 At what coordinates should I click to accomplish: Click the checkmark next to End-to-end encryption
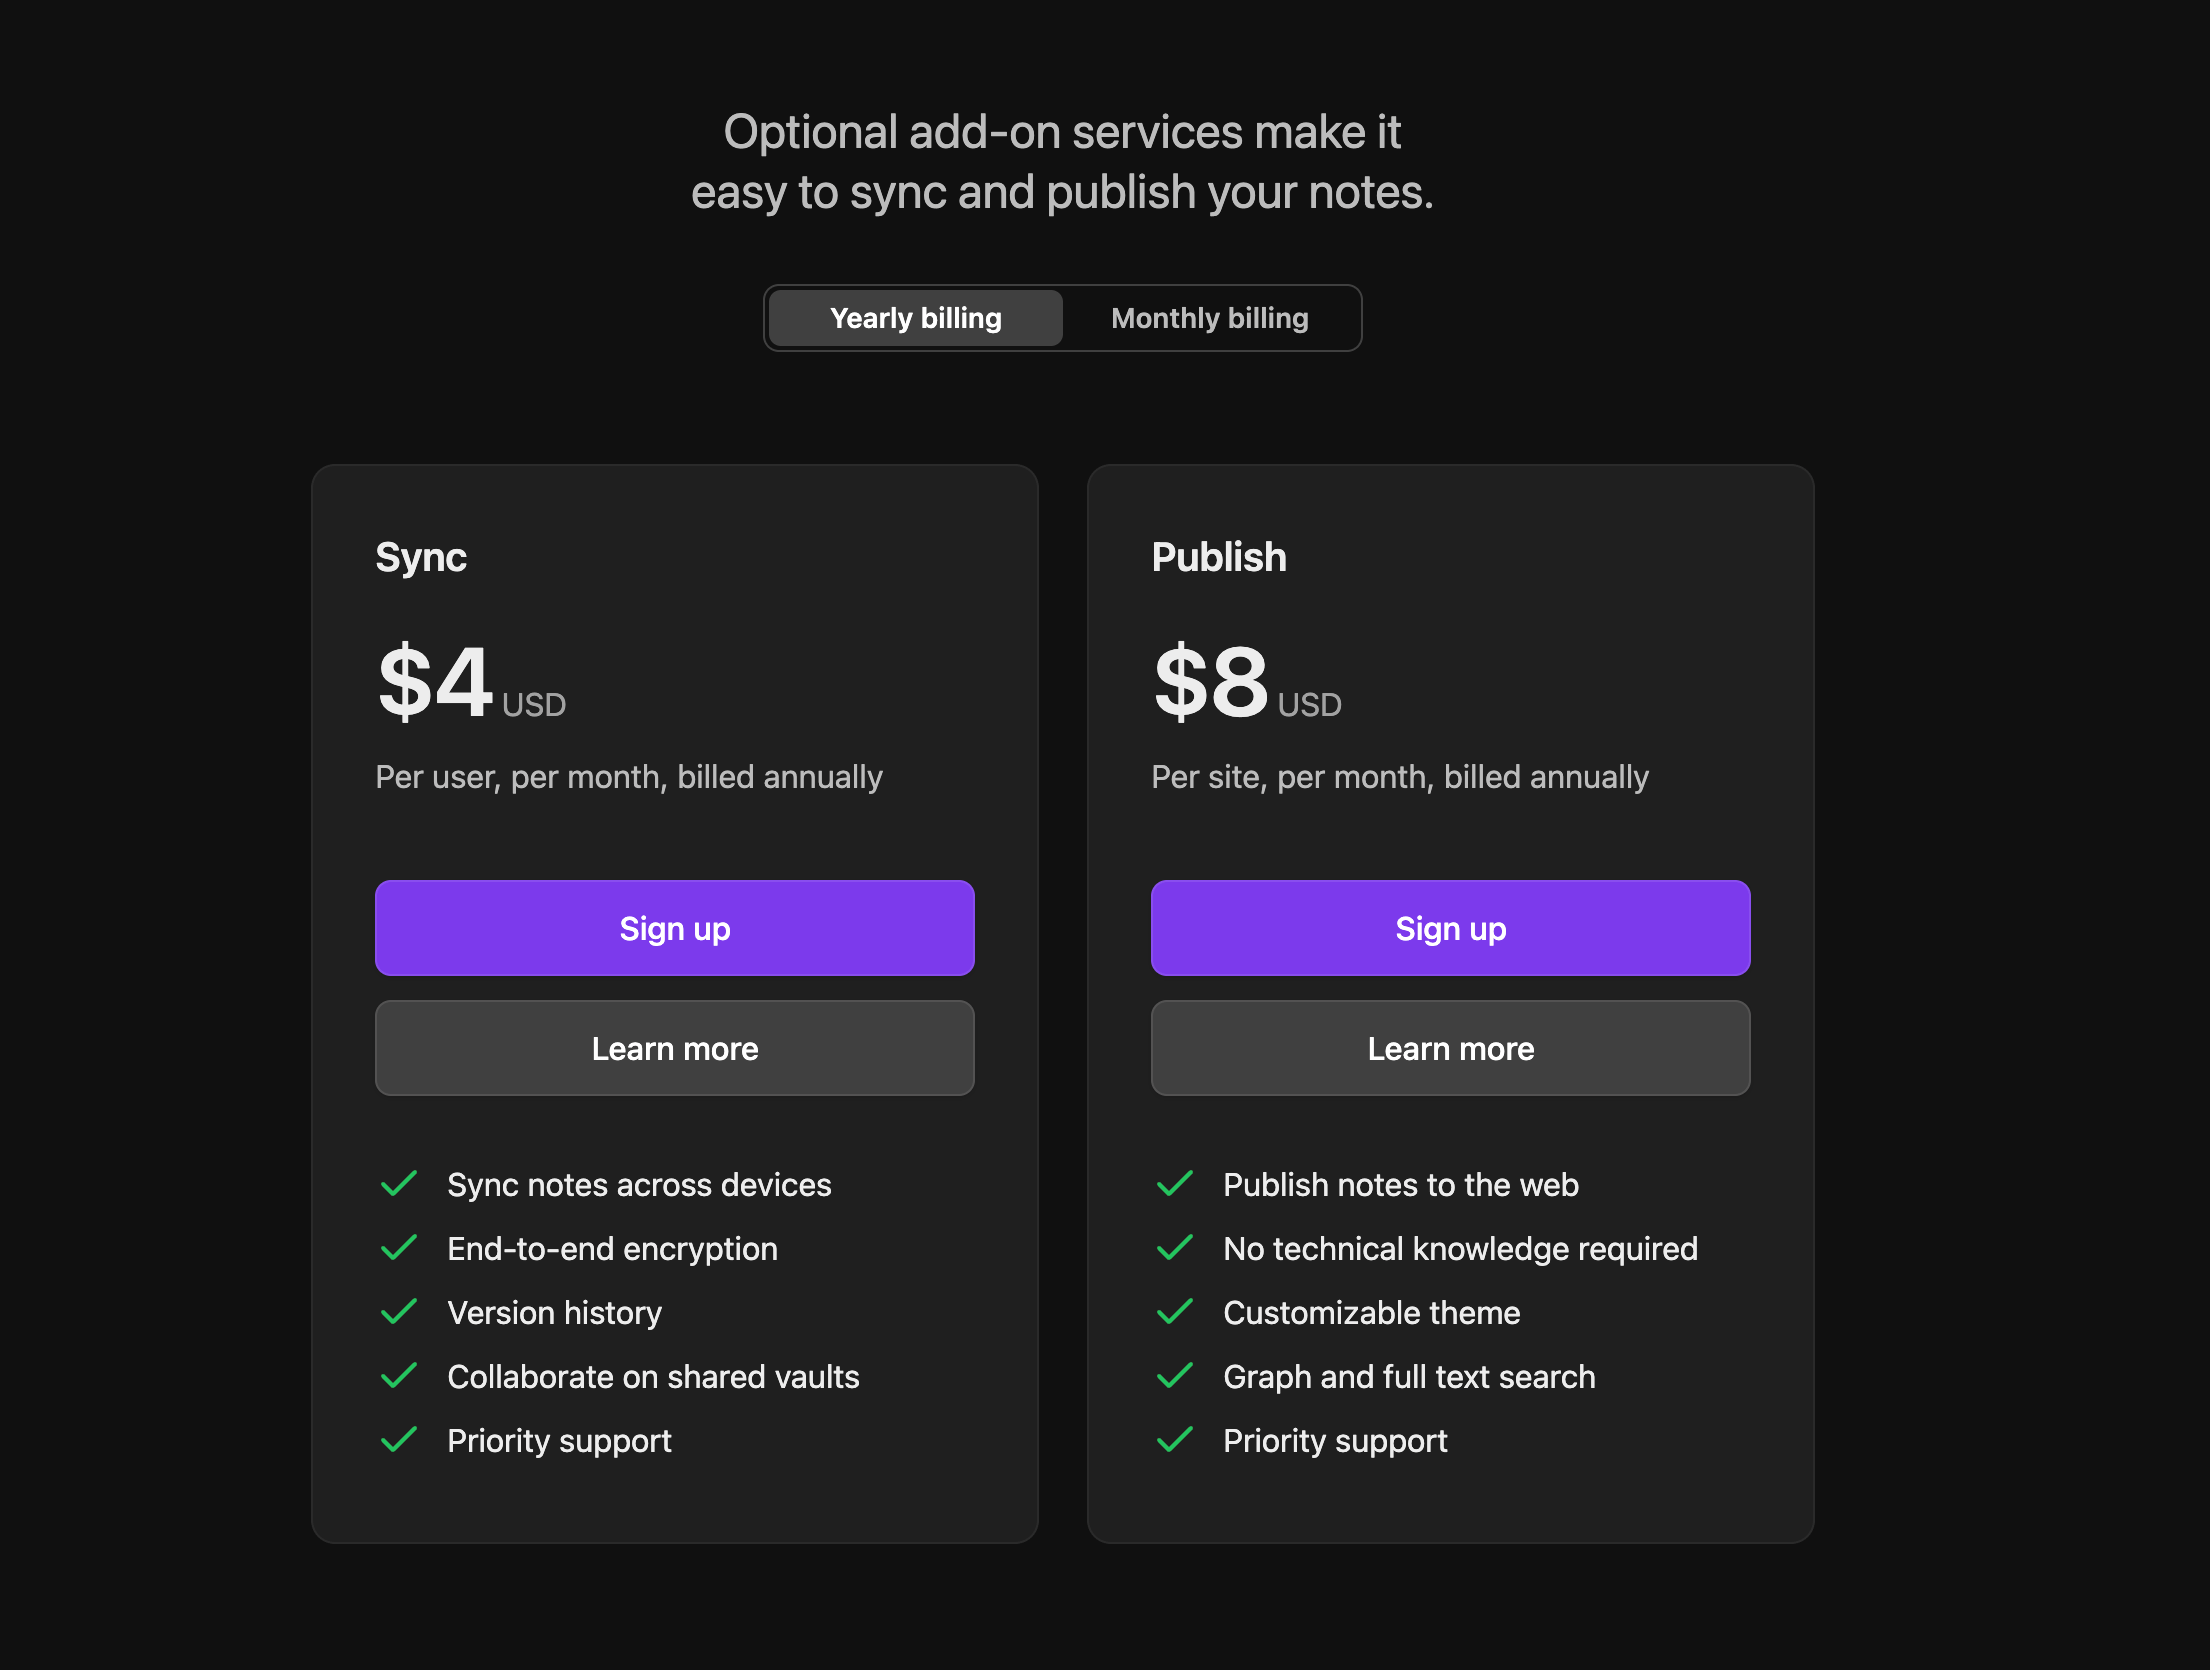click(x=399, y=1248)
